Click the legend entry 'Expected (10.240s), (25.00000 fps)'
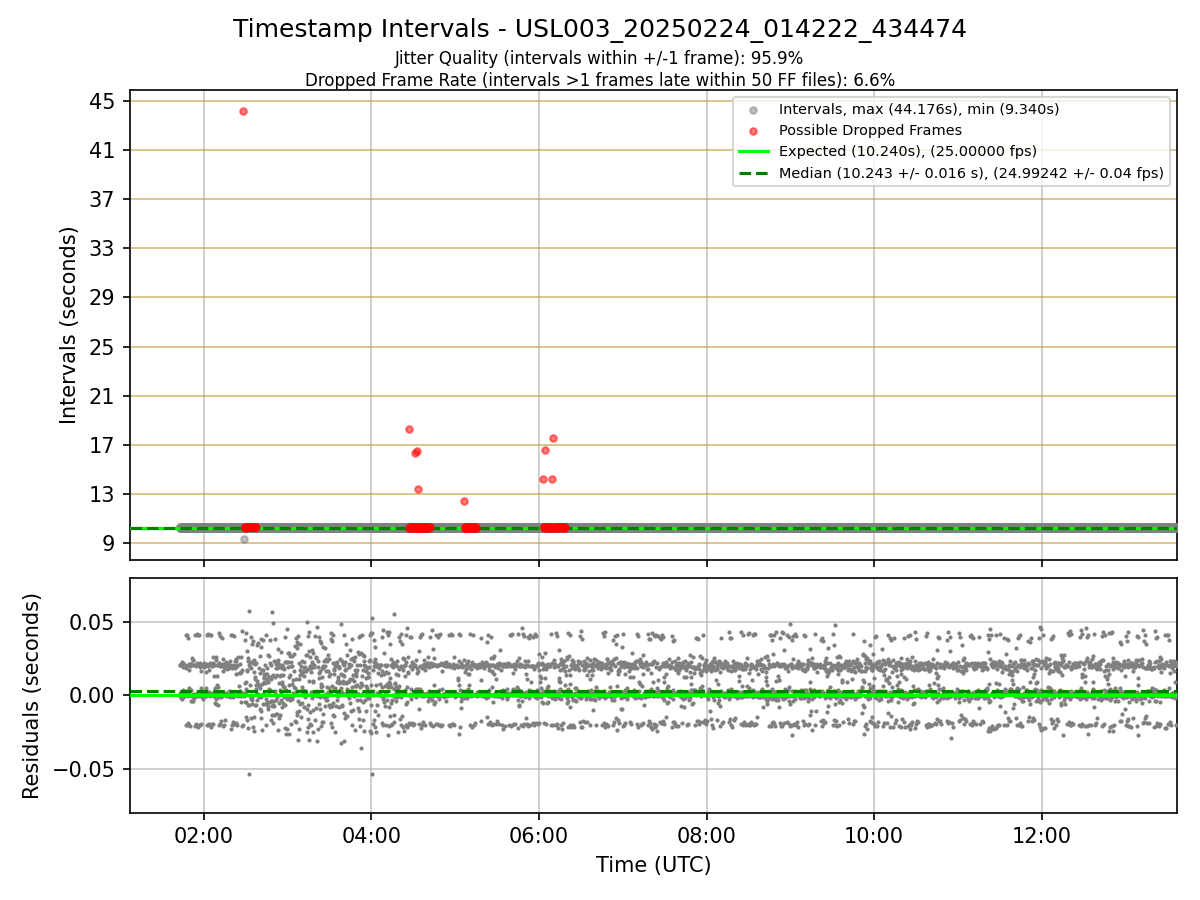 pyautogui.click(x=908, y=151)
